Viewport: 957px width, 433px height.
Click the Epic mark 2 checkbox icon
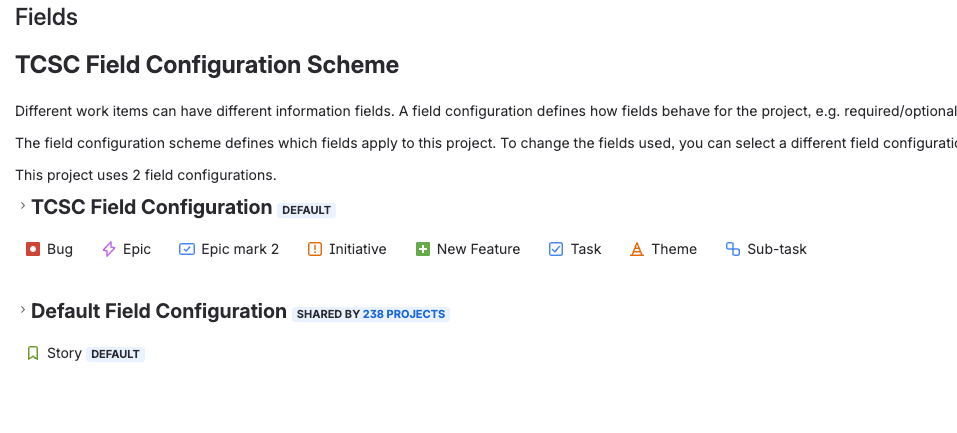tap(186, 249)
